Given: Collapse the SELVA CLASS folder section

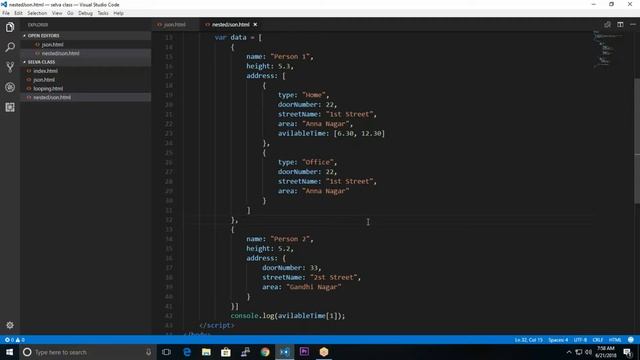Looking at the screenshot, I should coord(86,62).
